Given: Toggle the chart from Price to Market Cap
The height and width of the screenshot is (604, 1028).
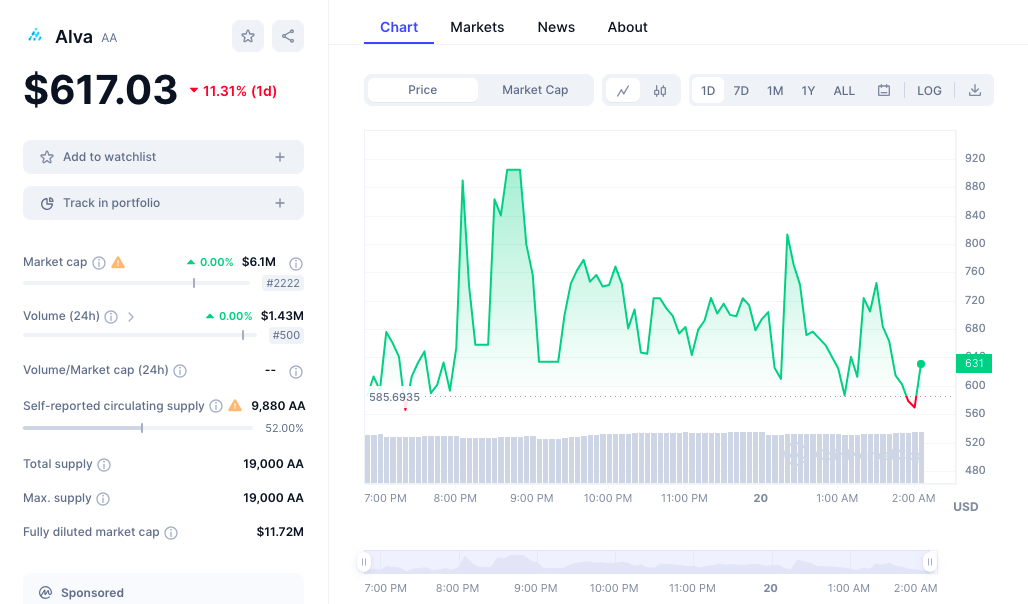Looking at the screenshot, I should click(x=535, y=89).
